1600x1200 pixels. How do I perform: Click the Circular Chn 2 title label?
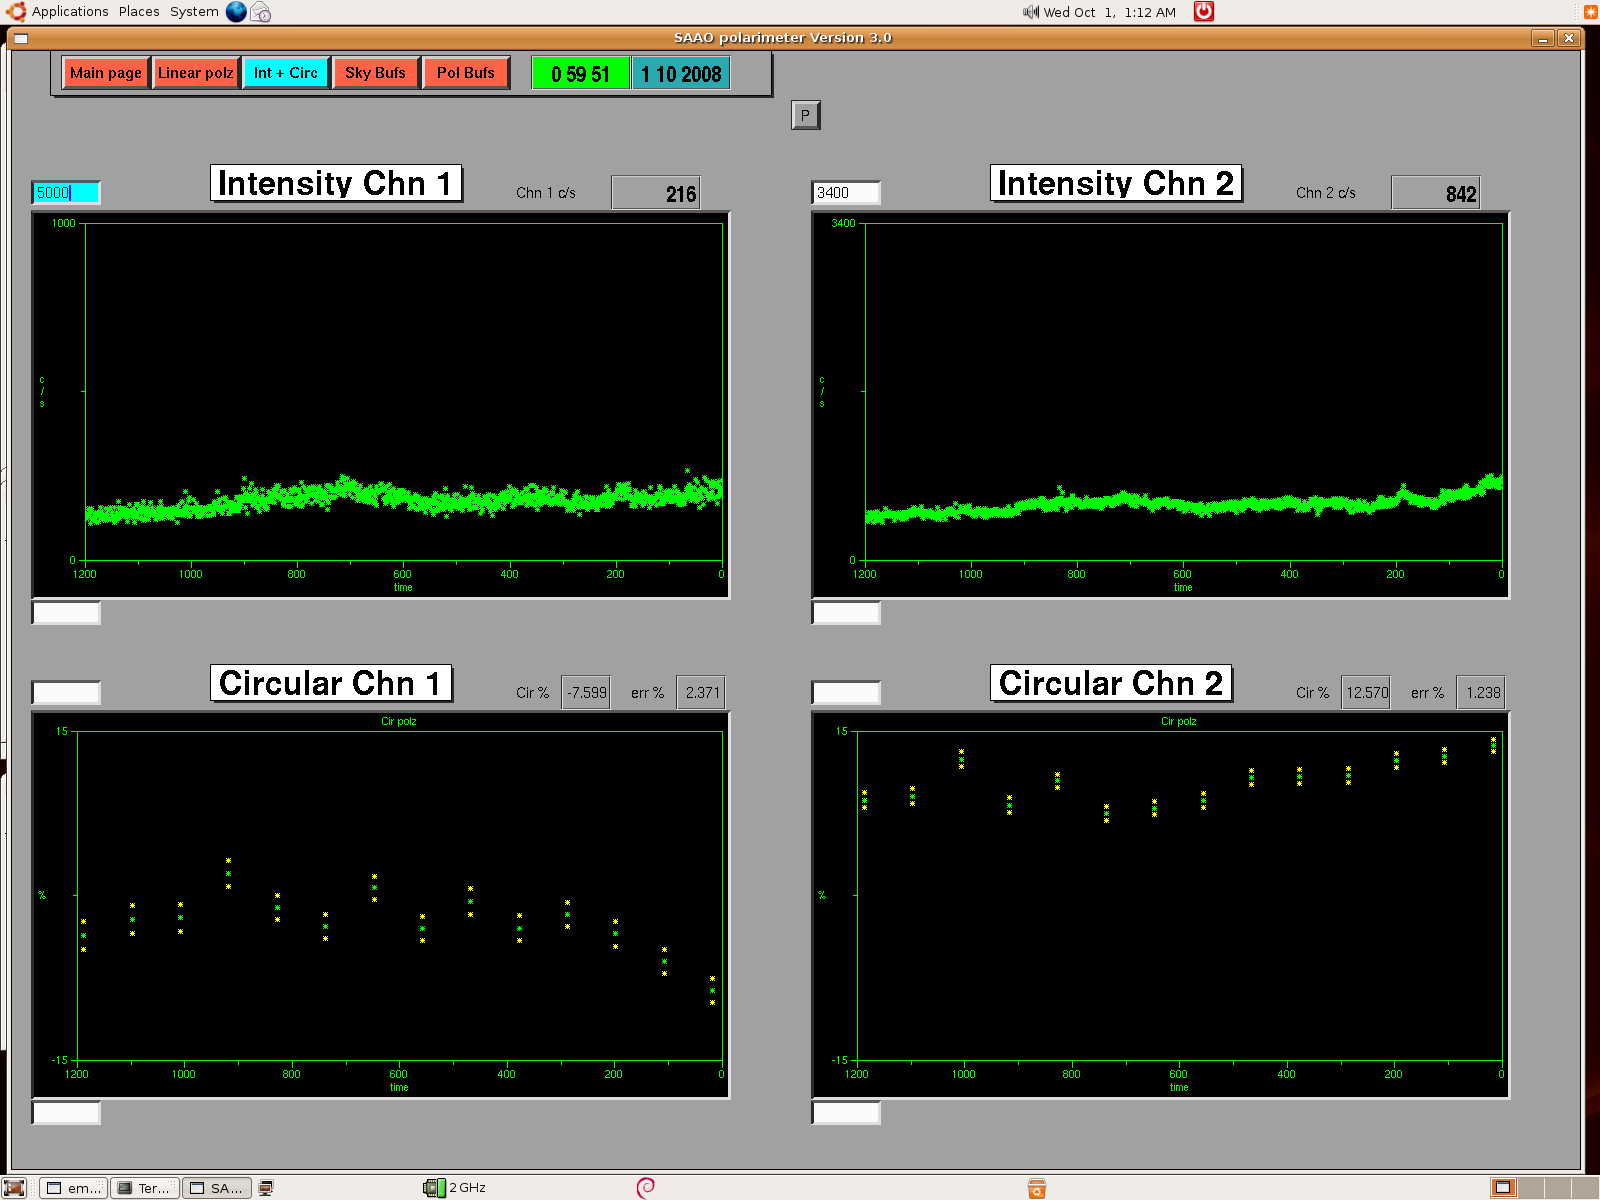[1111, 683]
